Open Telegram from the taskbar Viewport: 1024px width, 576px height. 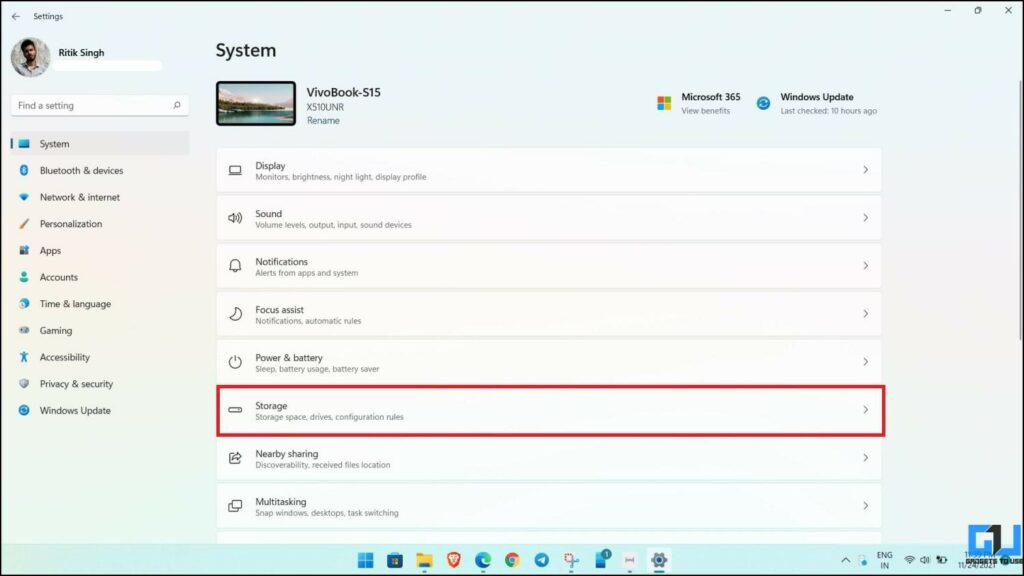click(x=541, y=560)
